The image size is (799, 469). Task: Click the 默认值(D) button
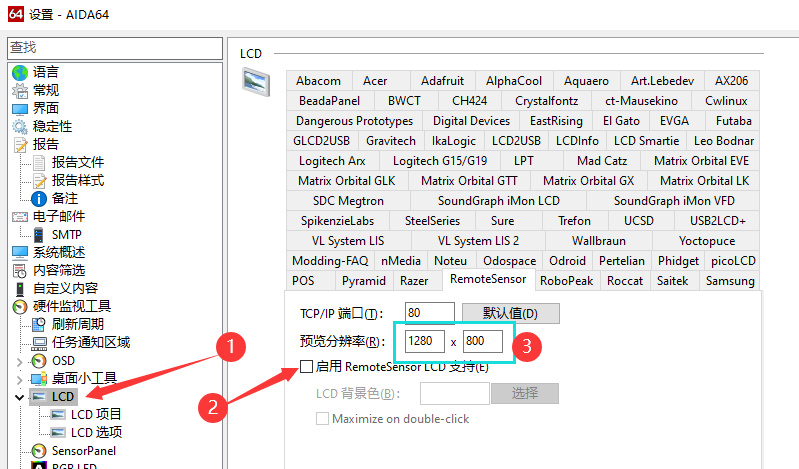pos(511,313)
